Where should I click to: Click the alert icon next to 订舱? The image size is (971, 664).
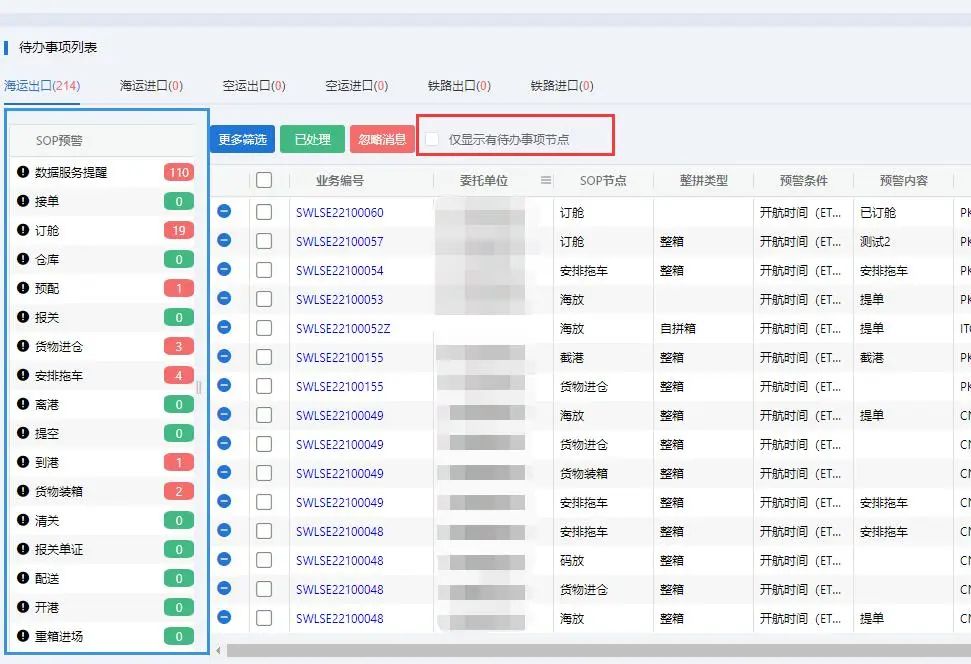[23, 230]
